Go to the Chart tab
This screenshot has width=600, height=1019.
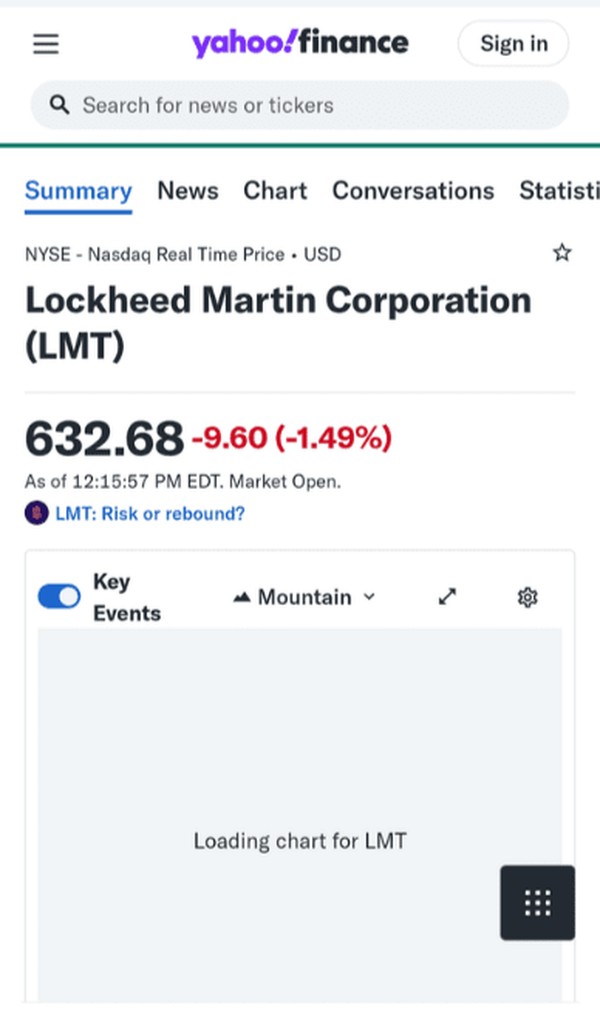click(x=275, y=191)
